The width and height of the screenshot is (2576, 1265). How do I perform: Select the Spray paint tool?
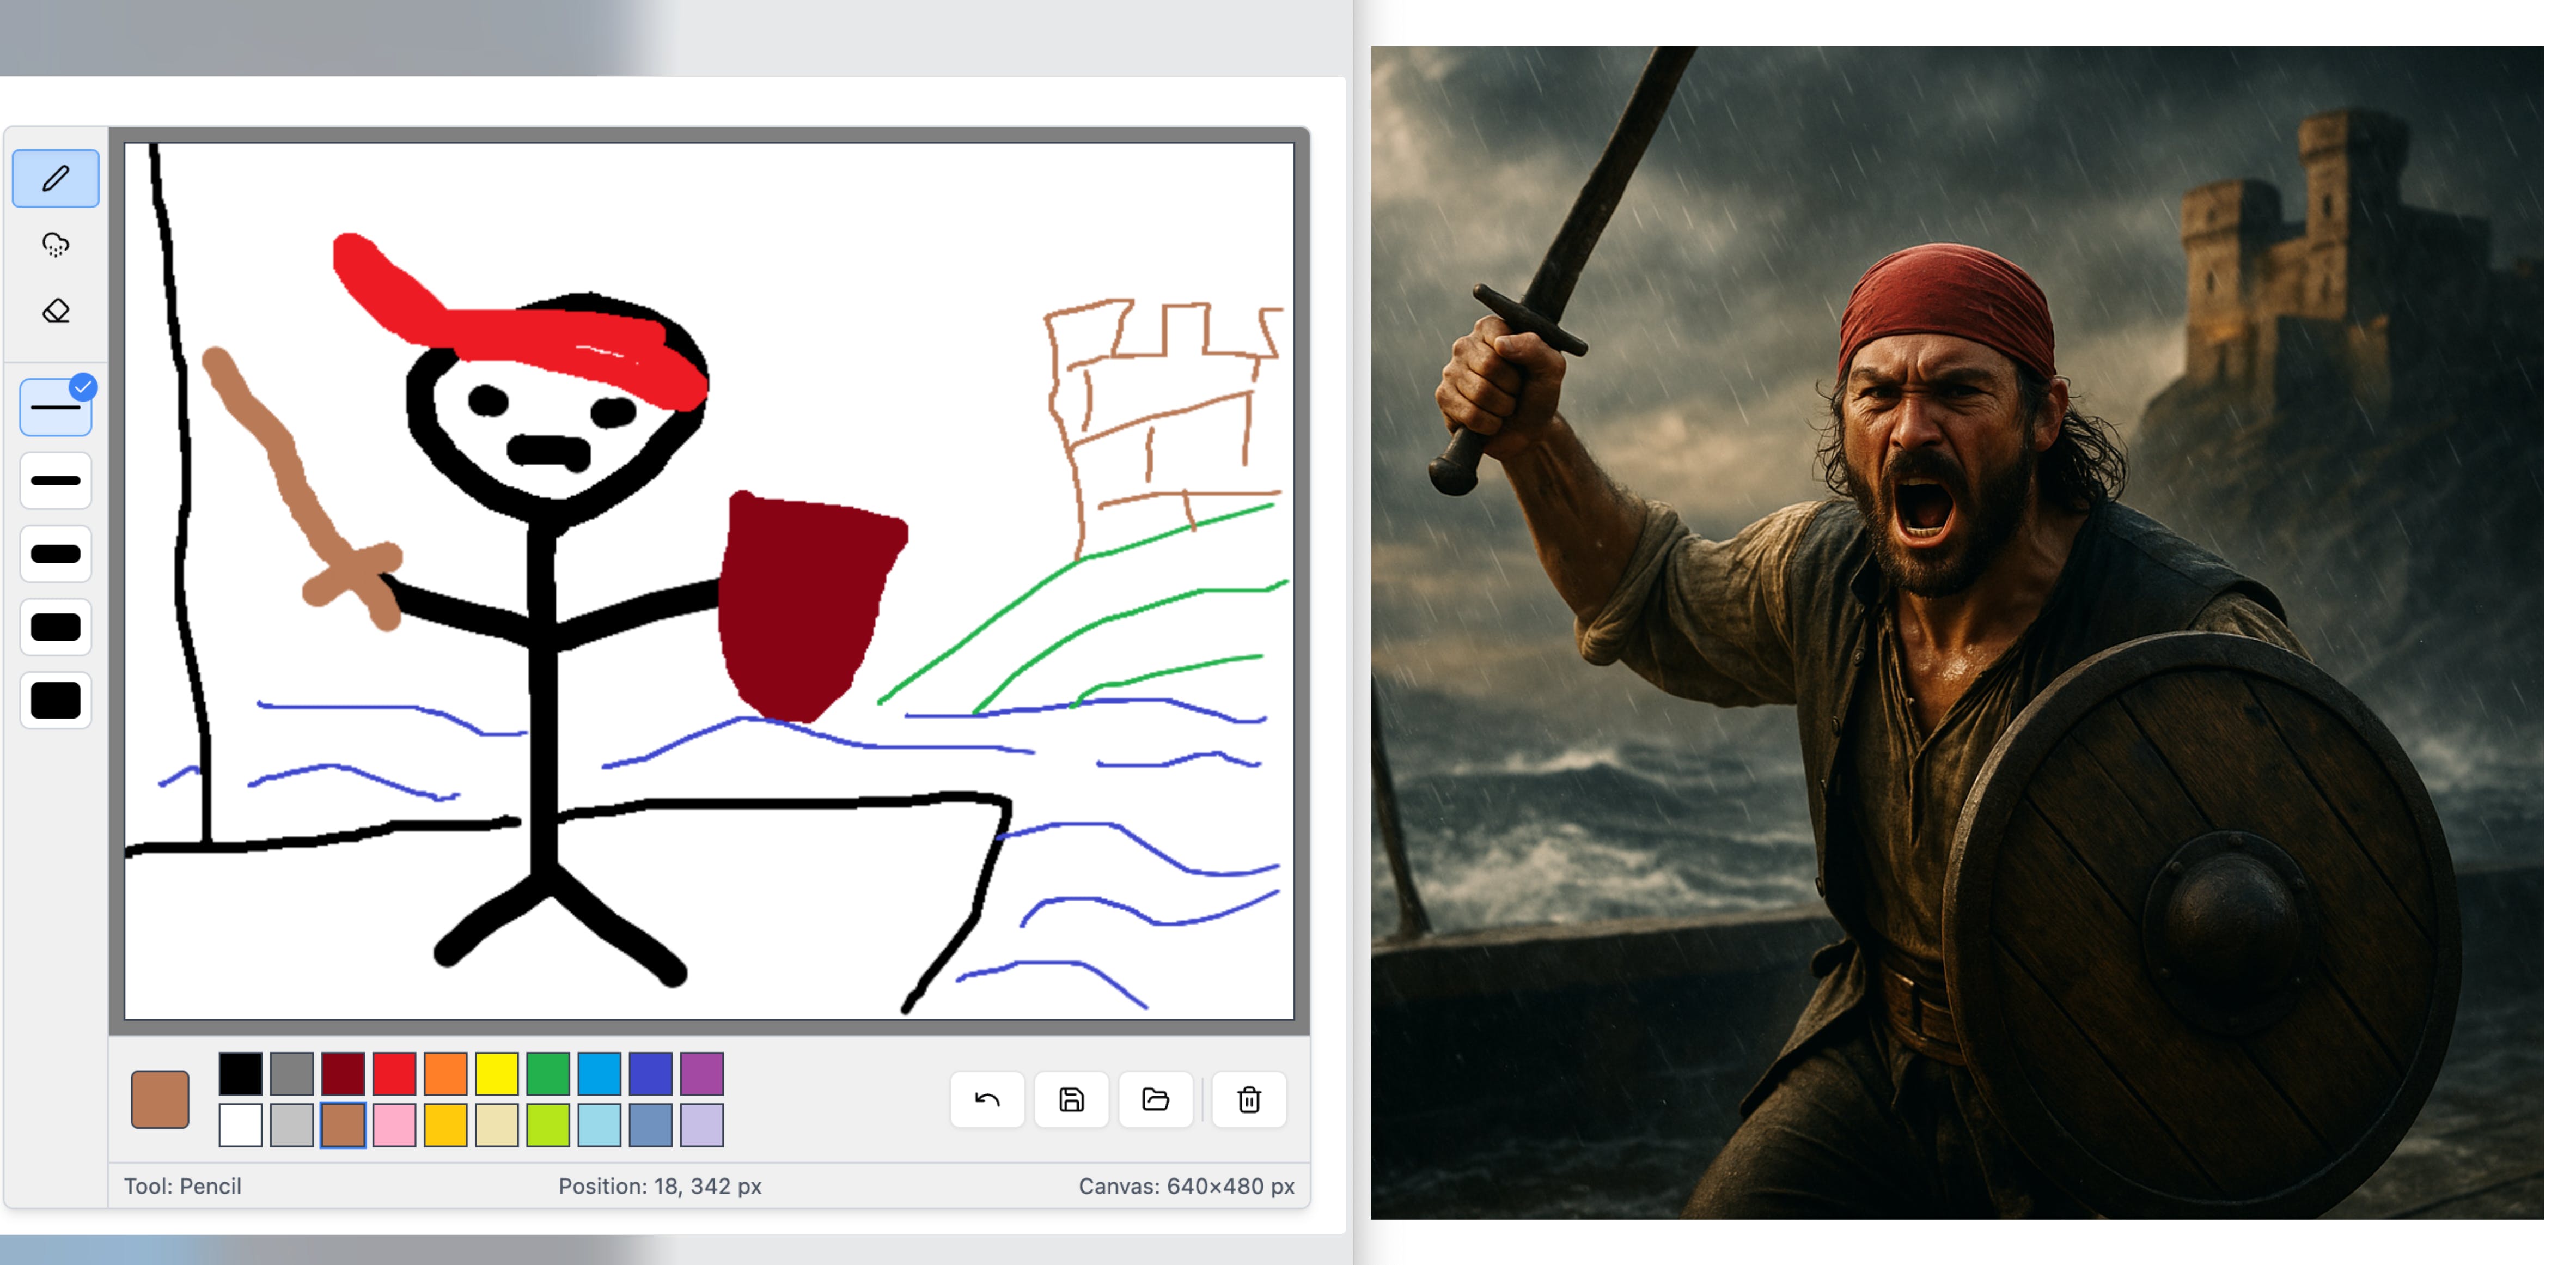pyautogui.click(x=55, y=245)
